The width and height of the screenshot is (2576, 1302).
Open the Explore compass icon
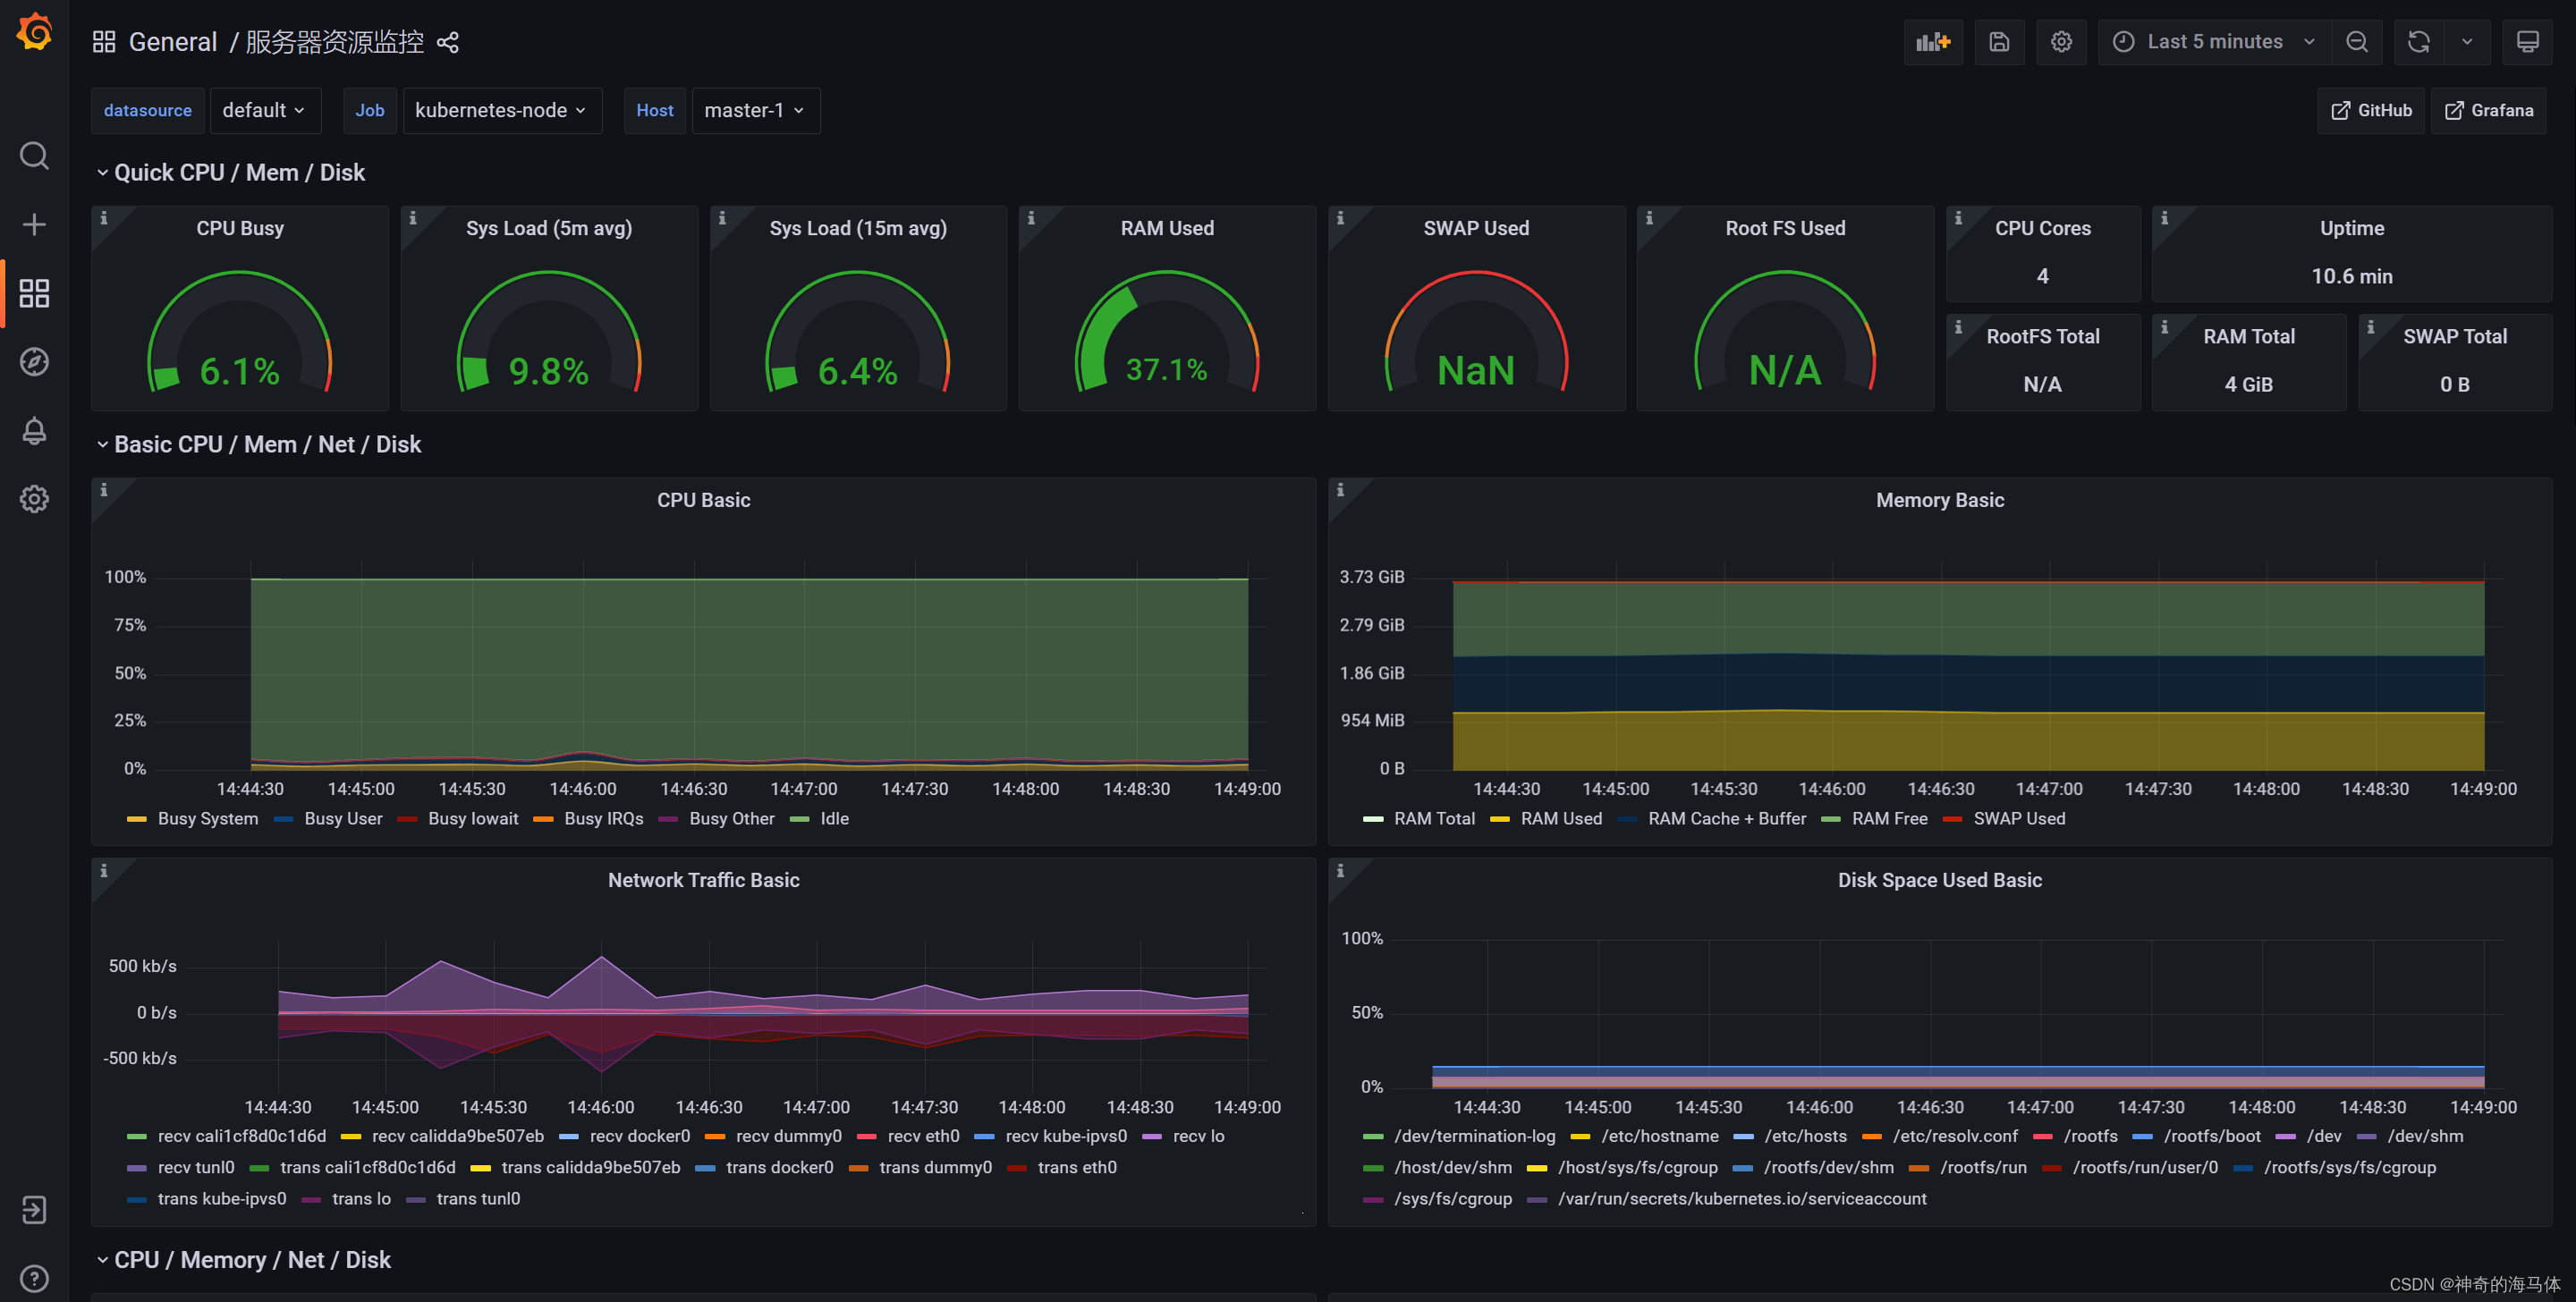[34, 362]
